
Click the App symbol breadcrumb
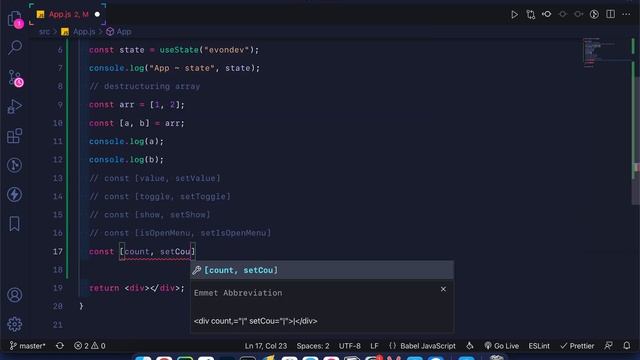119,32
